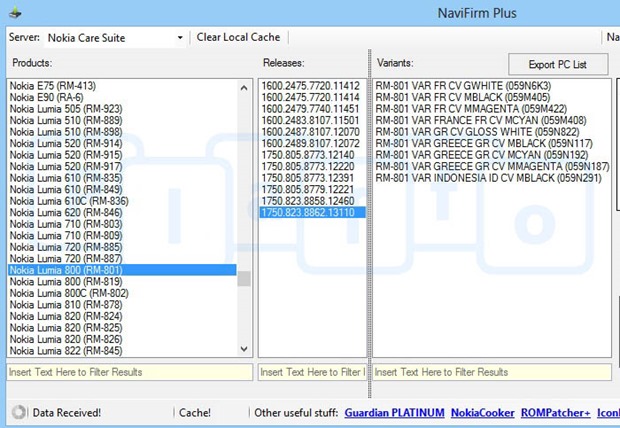Viewport: 620px width, 428px height.
Task: Click the Products list scroll down arrow
Action: [244, 349]
